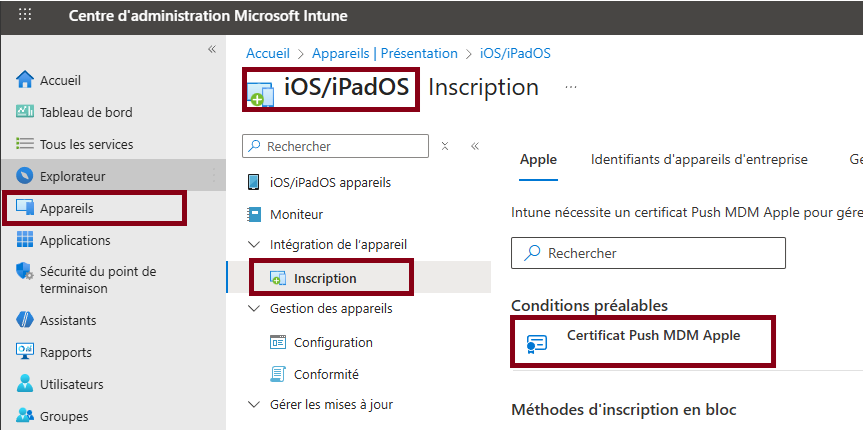Click the Groupes people icon
This screenshot has height=430, width=863.
point(25,416)
